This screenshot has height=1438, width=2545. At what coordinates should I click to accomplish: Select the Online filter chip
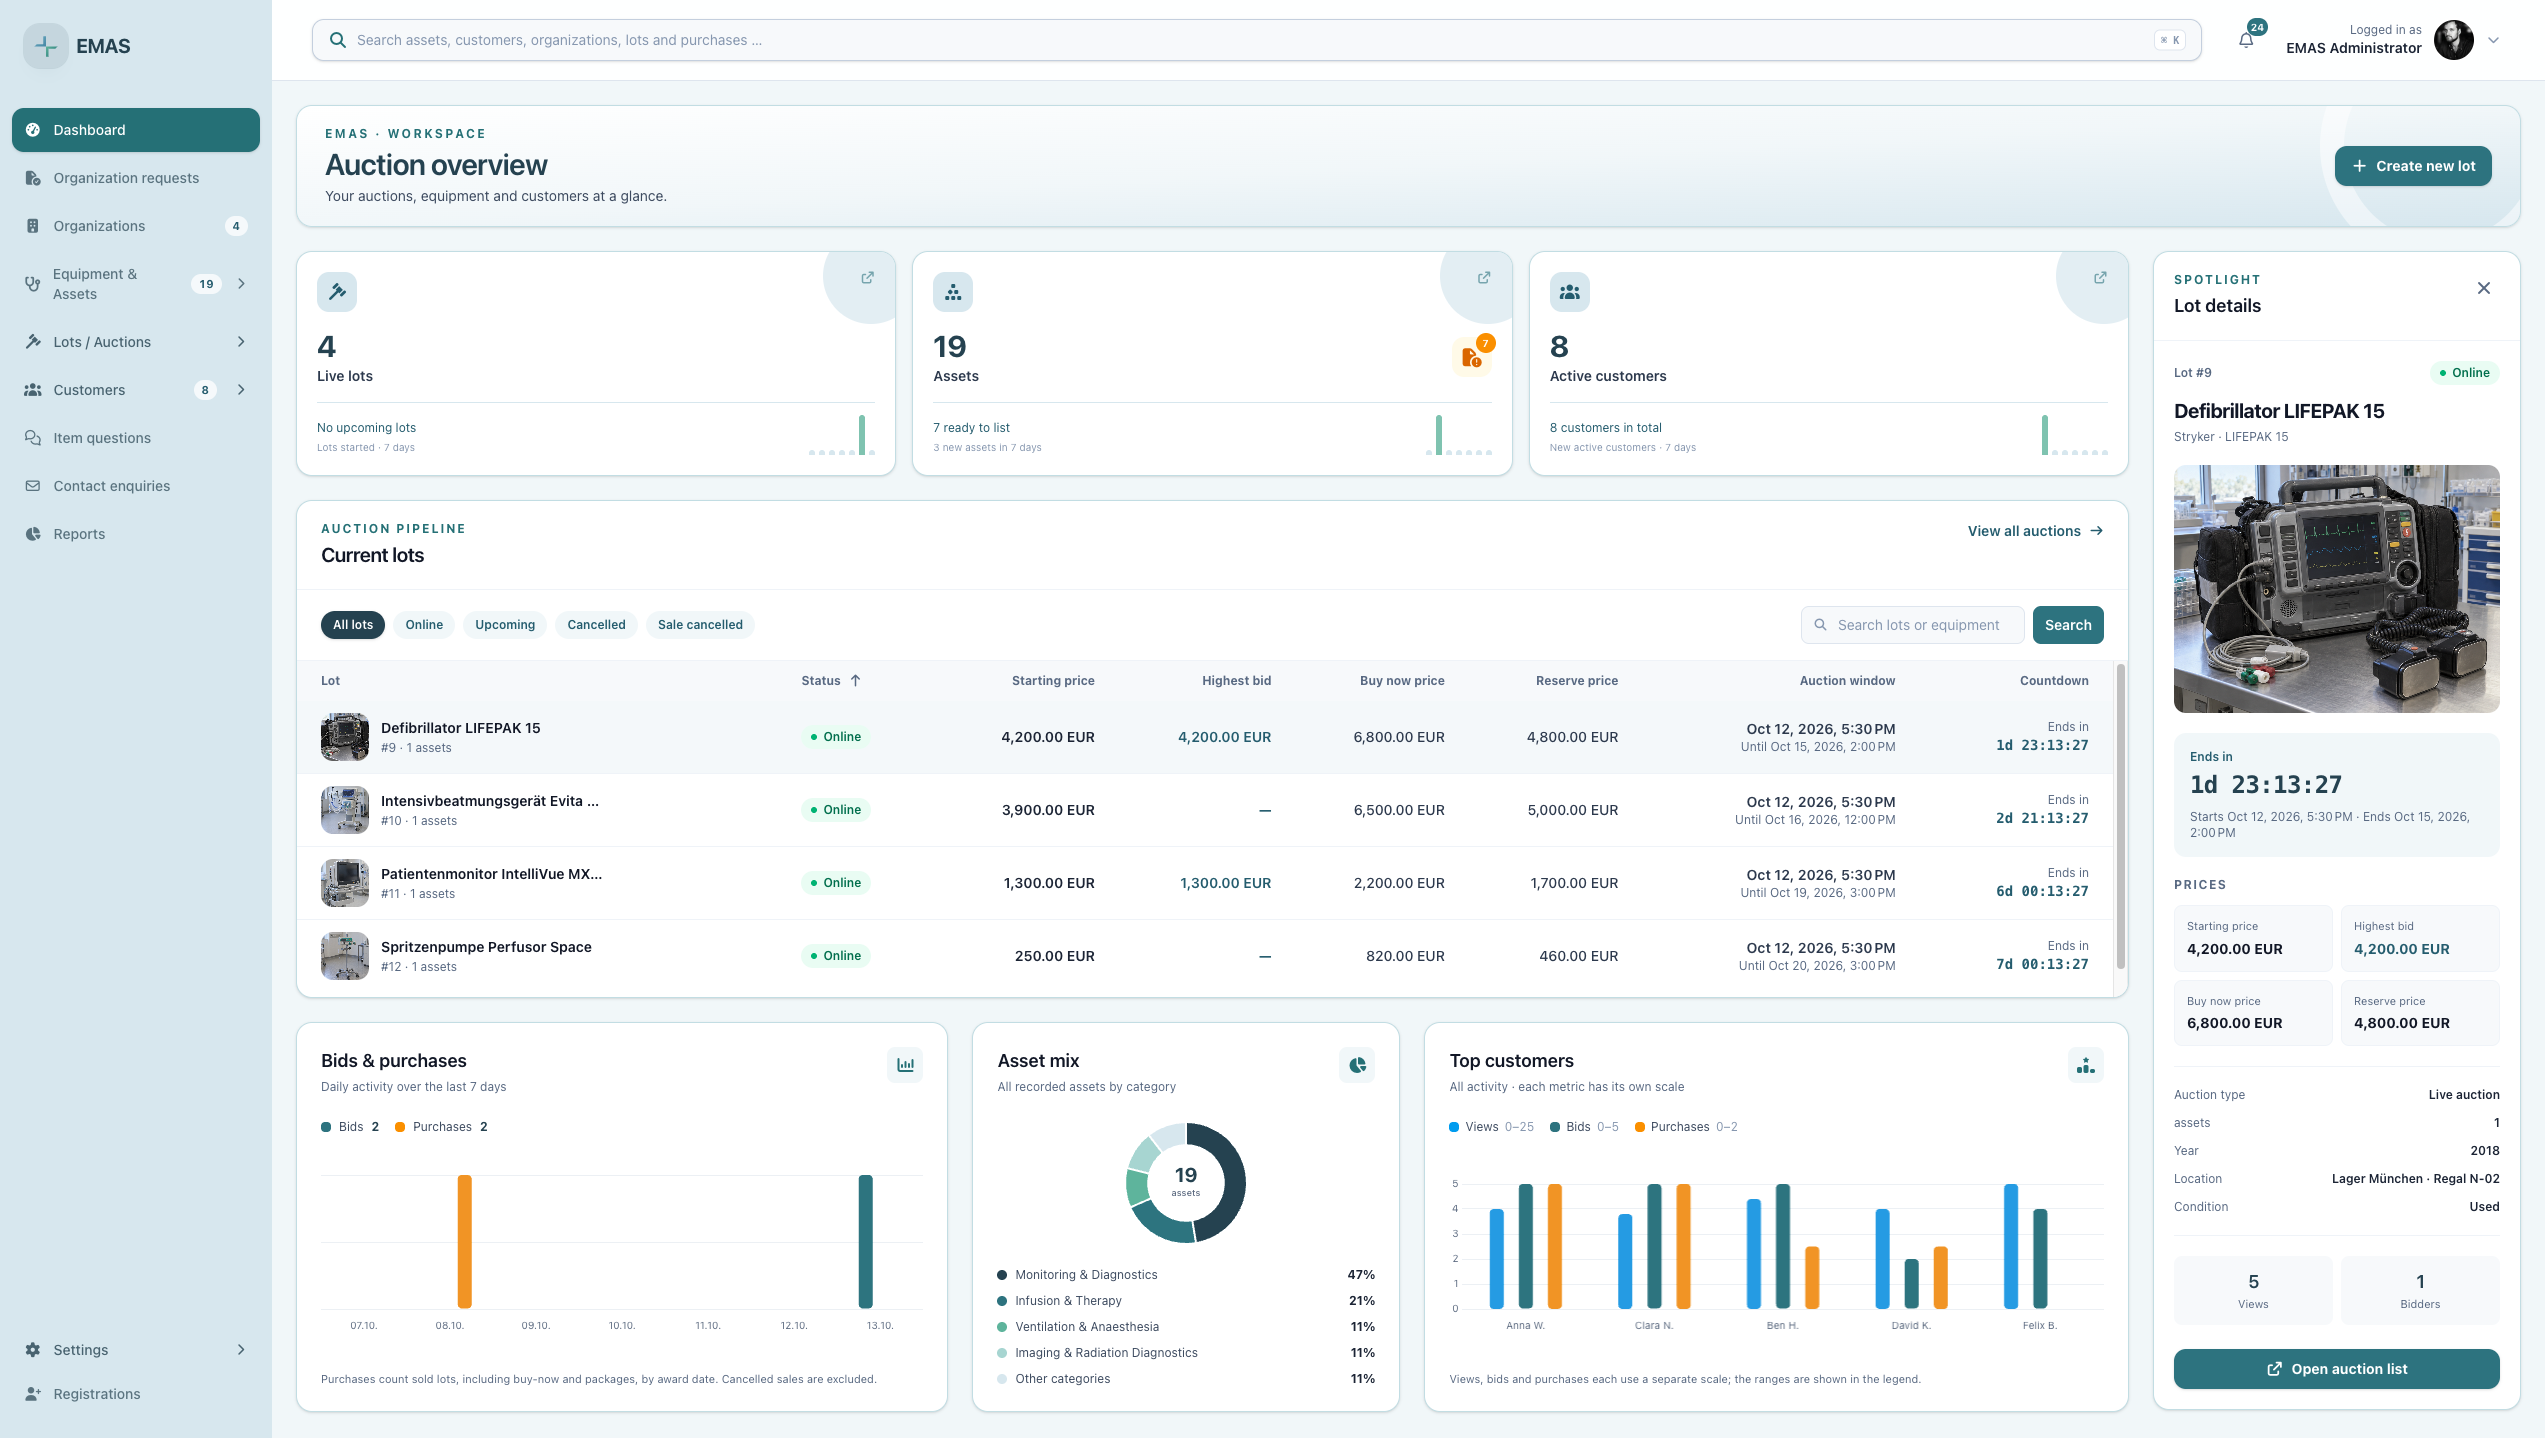pos(424,625)
